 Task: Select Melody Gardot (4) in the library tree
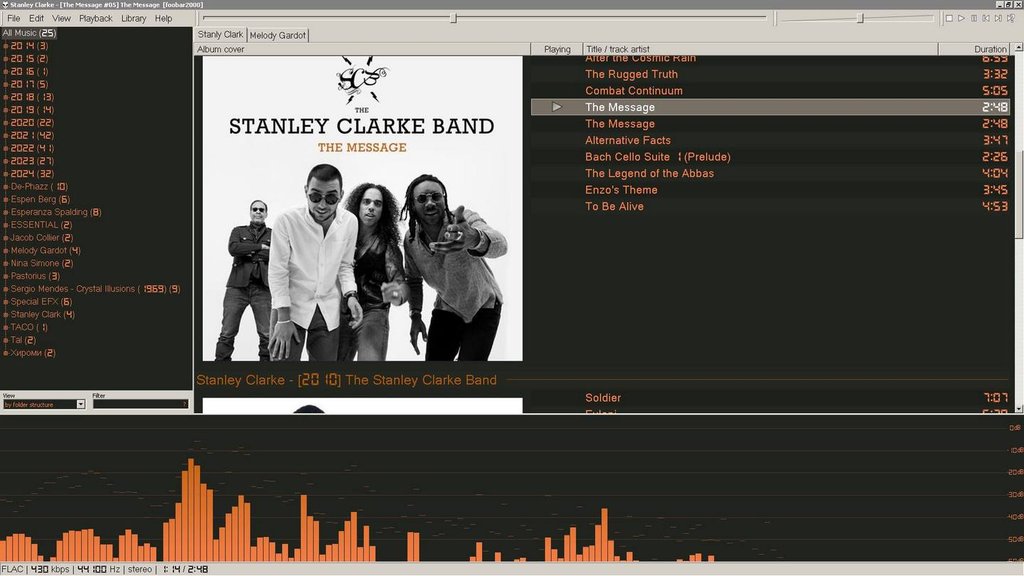click(x=46, y=250)
